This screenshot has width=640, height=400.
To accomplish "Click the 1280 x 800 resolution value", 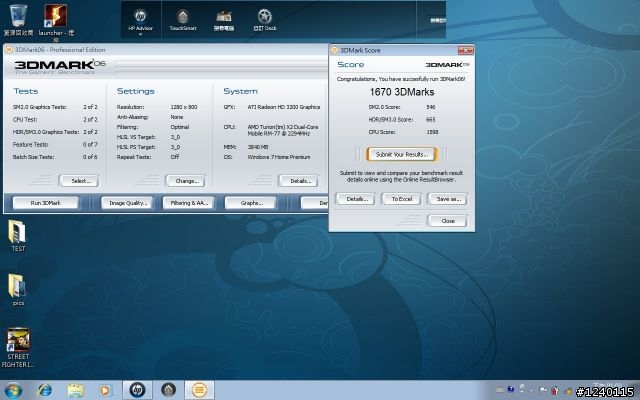I will (x=184, y=107).
